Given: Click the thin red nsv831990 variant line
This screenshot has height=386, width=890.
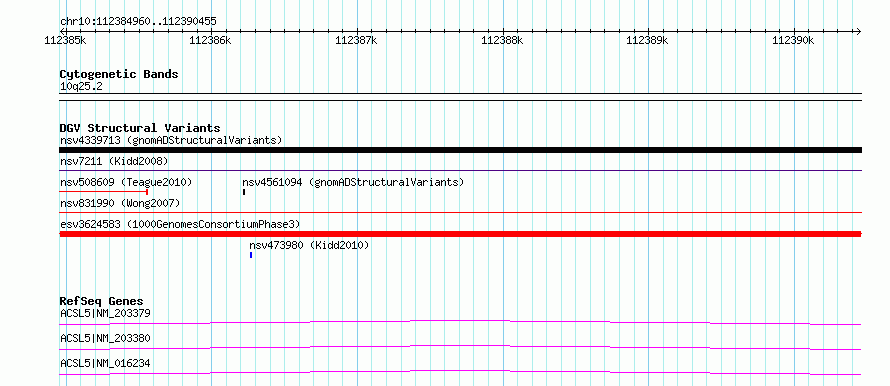Looking at the screenshot, I should [461, 212].
